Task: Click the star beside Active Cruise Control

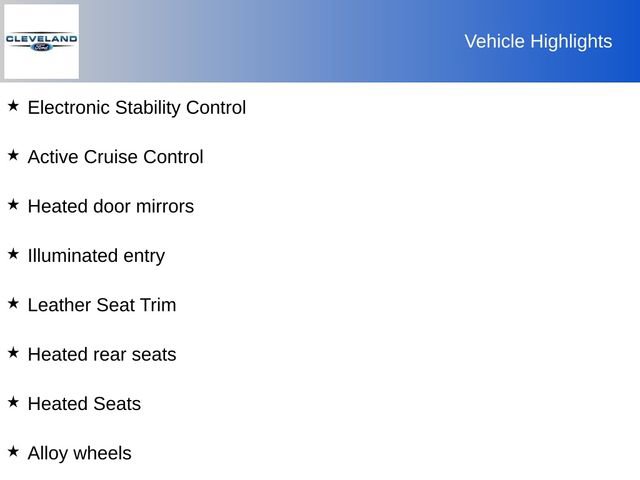Action: [13, 155]
